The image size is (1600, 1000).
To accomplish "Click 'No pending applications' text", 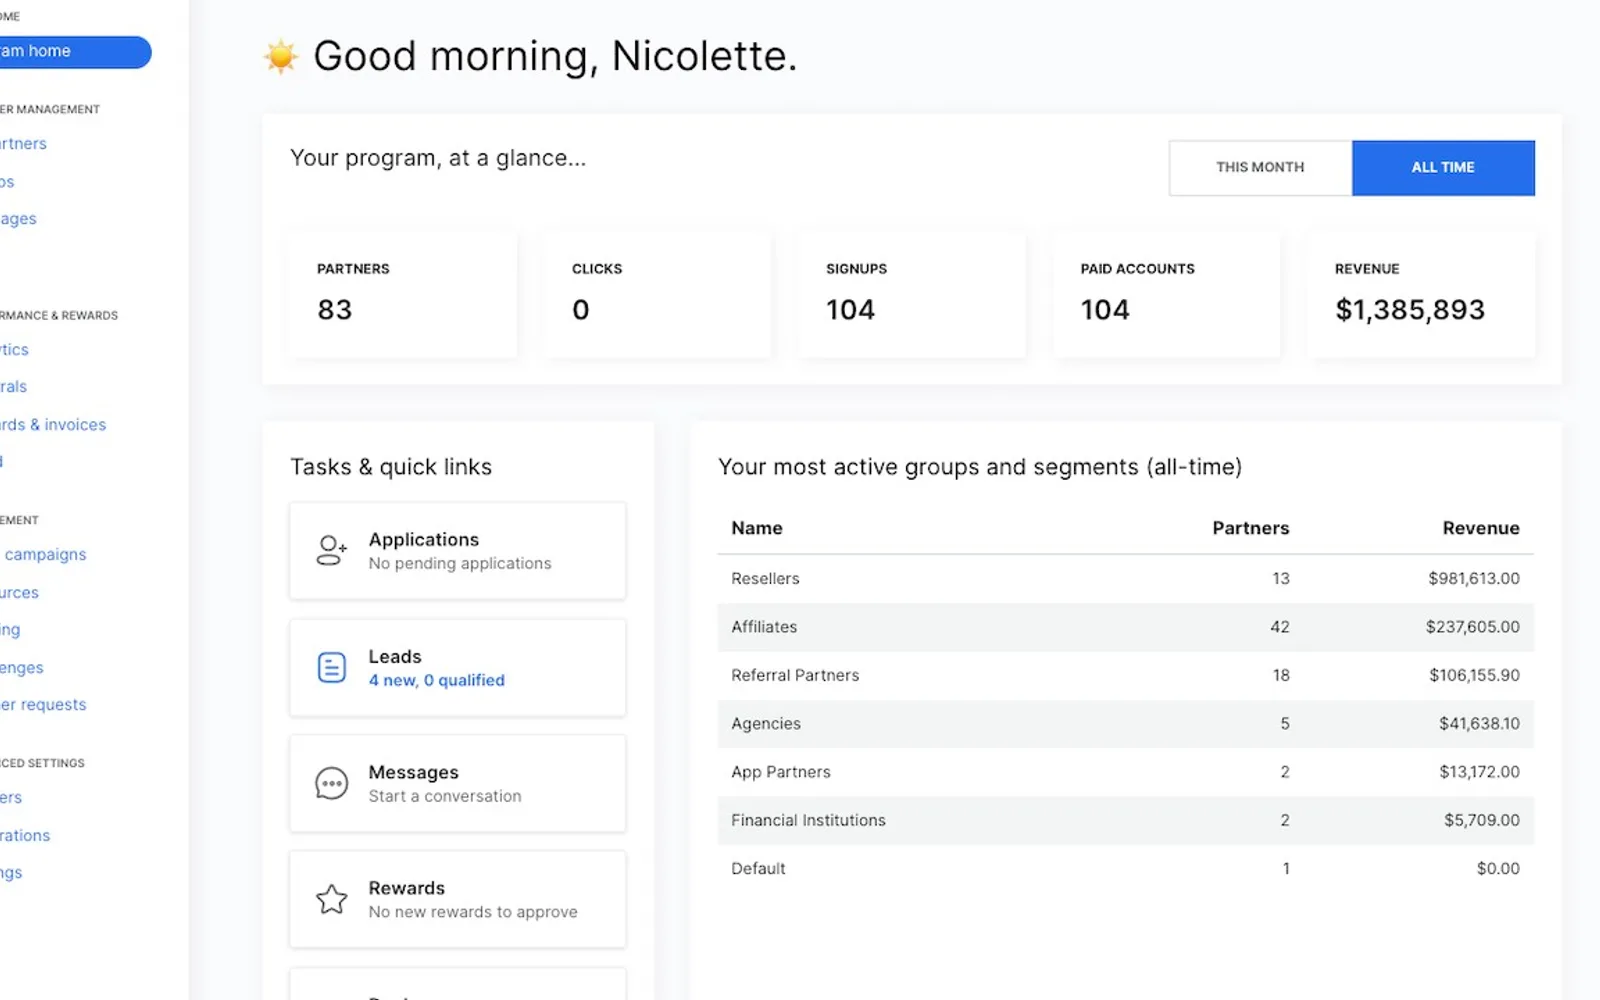I will (x=460, y=563).
